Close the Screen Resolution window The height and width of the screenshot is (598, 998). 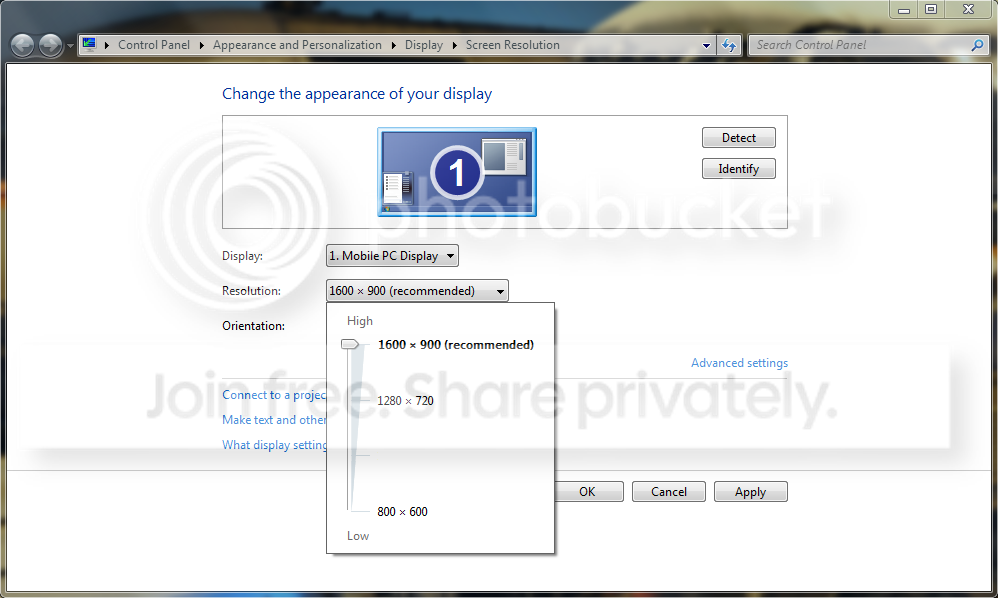pyautogui.click(x=968, y=10)
